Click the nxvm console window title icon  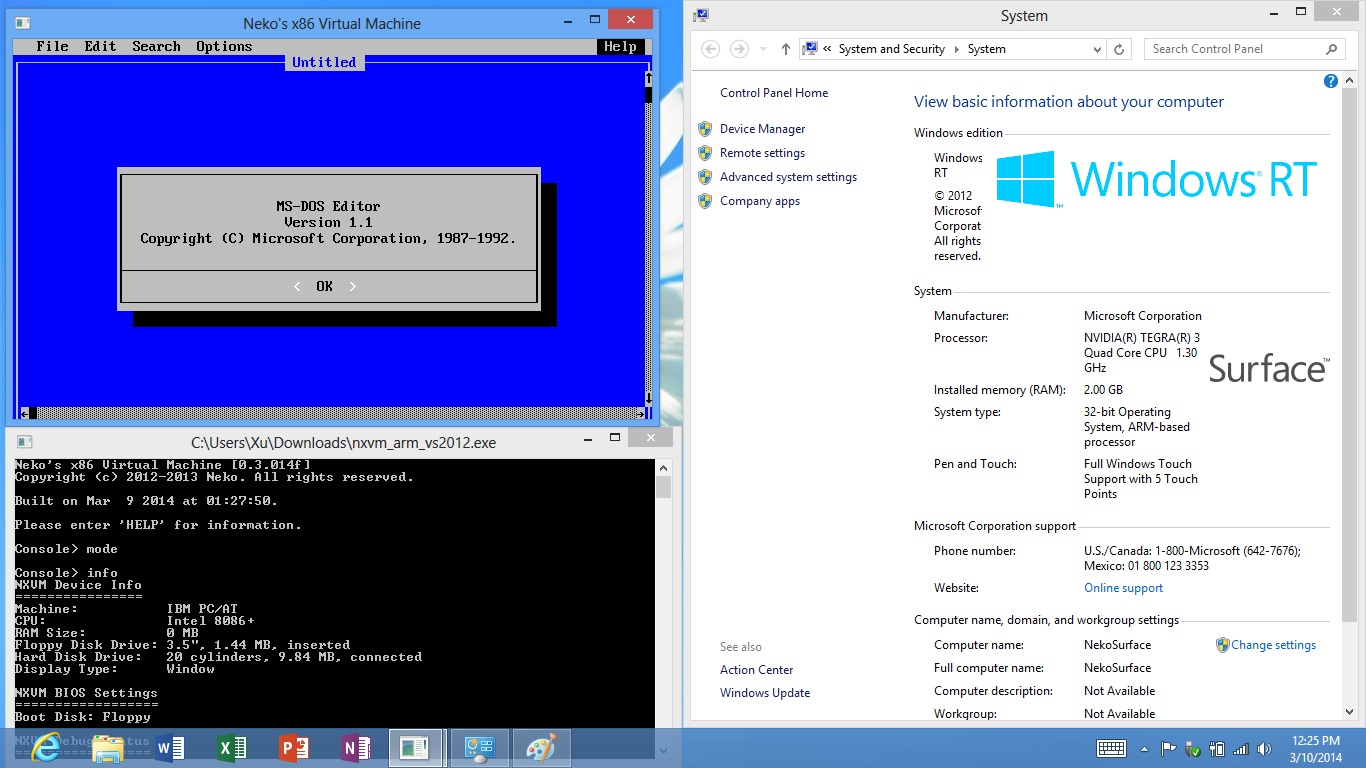coord(24,442)
